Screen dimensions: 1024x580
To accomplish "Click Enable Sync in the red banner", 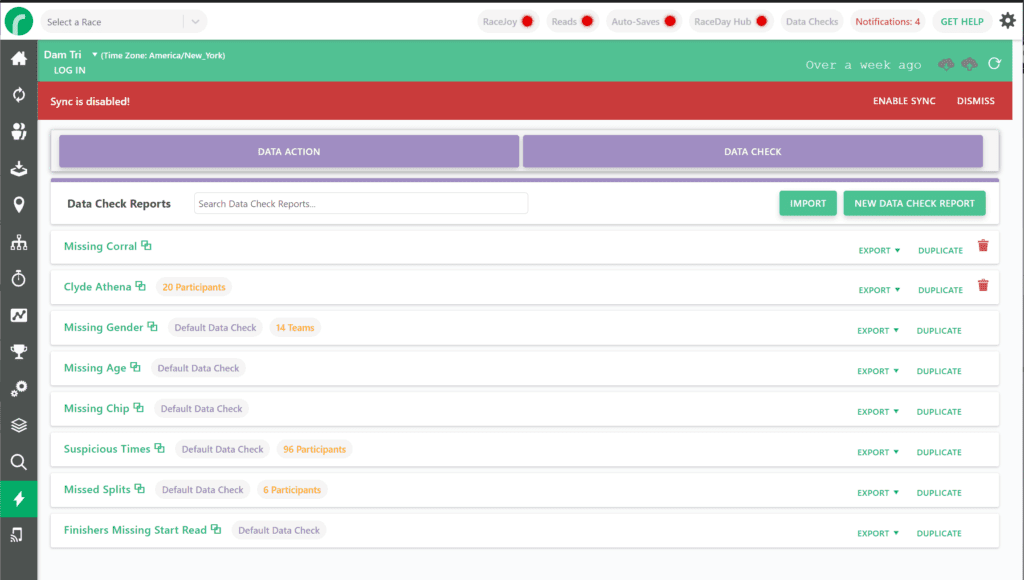I will pos(904,101).
